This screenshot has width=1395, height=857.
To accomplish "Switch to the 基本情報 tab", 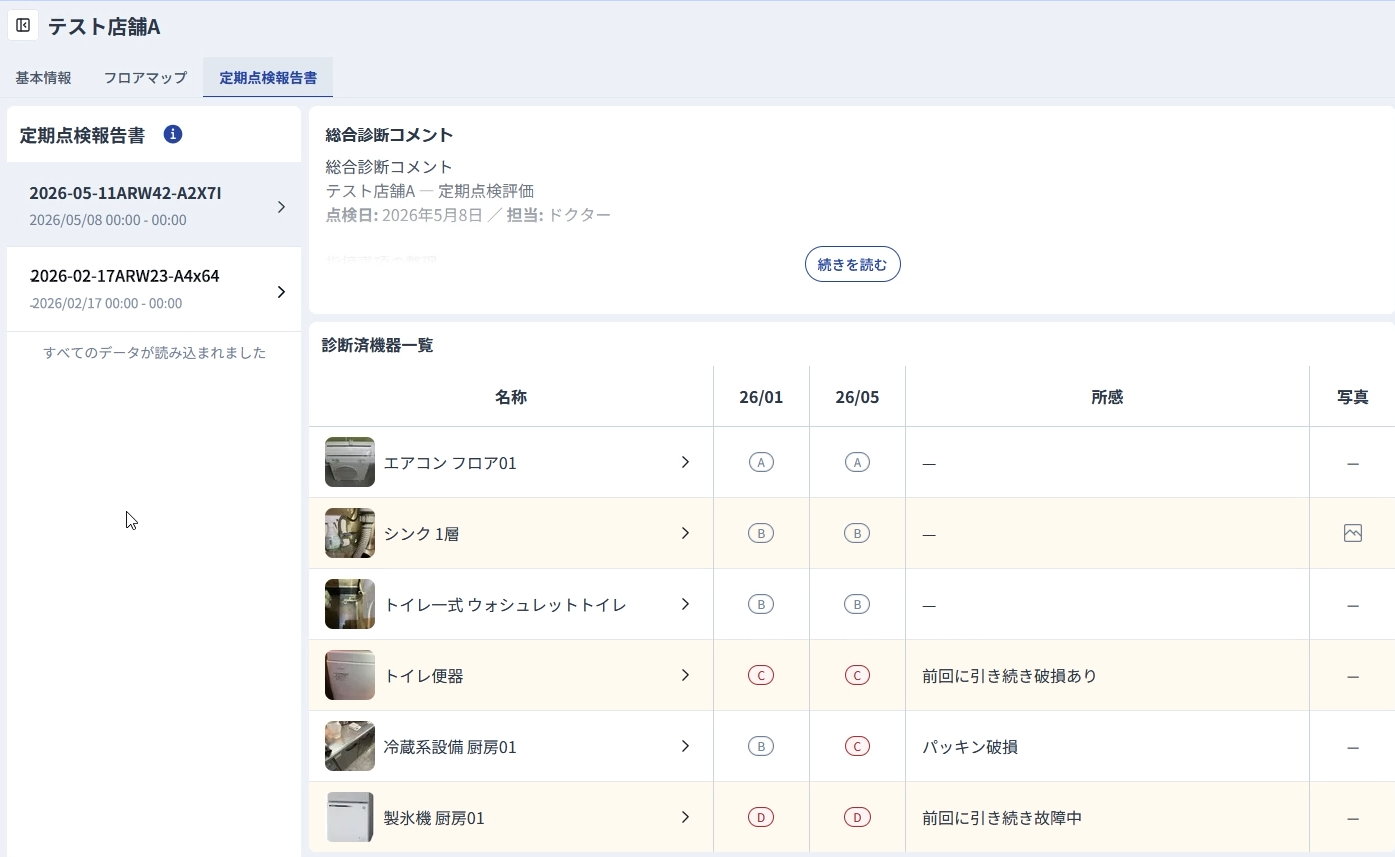I will [x=43, y=77].
